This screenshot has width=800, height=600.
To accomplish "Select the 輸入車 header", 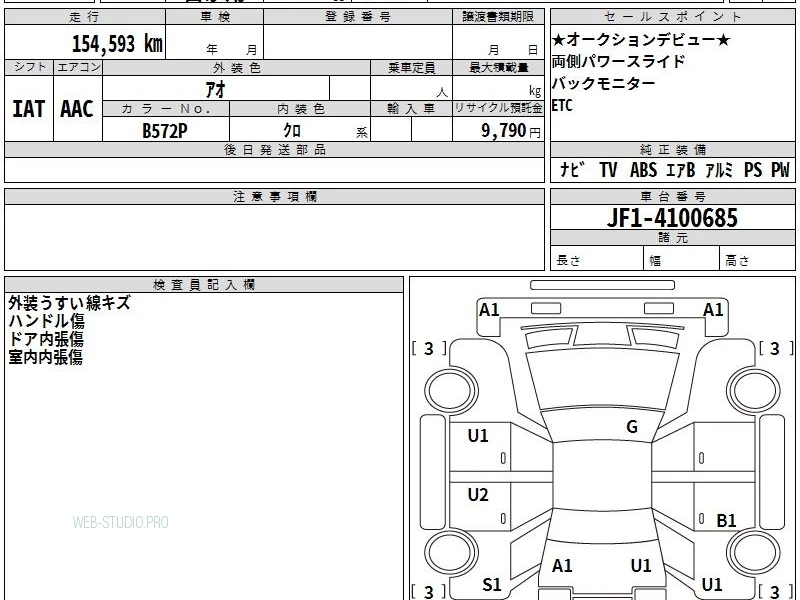I will coord(411,109).
